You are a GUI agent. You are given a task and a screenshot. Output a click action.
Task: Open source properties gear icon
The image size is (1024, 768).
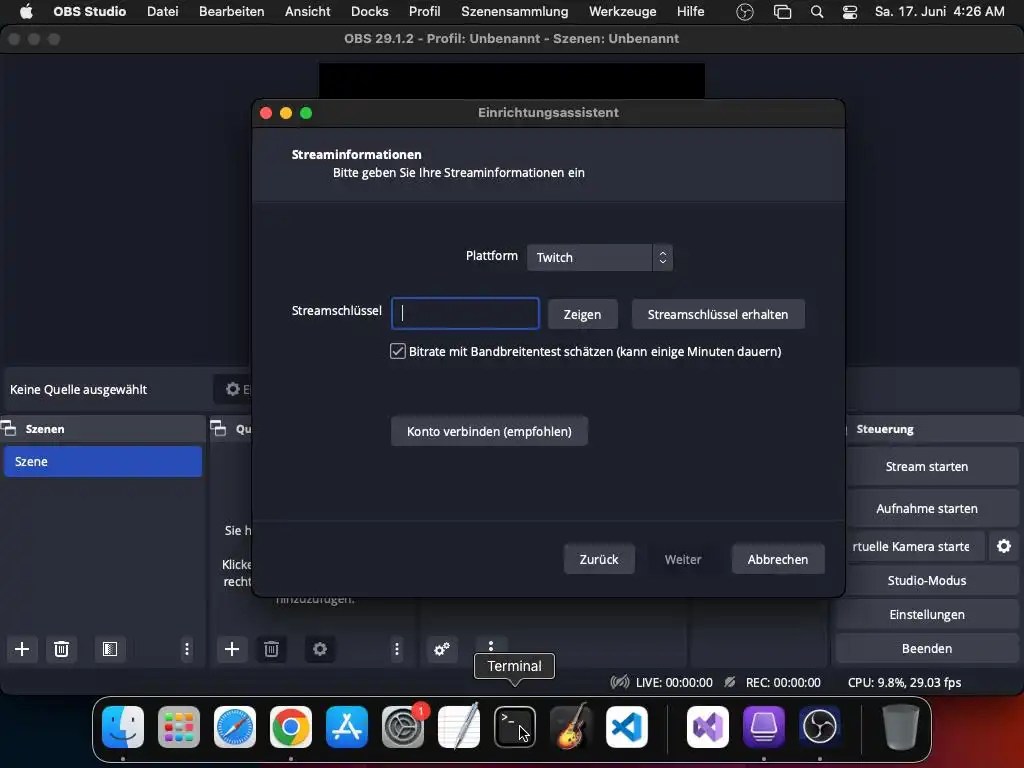coord(319,648)
